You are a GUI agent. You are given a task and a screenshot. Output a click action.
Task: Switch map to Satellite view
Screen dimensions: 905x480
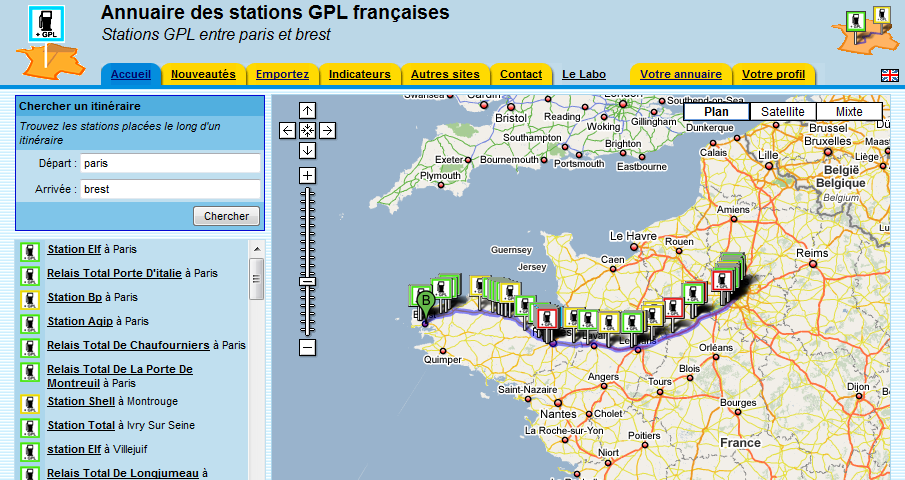(782, 112)
